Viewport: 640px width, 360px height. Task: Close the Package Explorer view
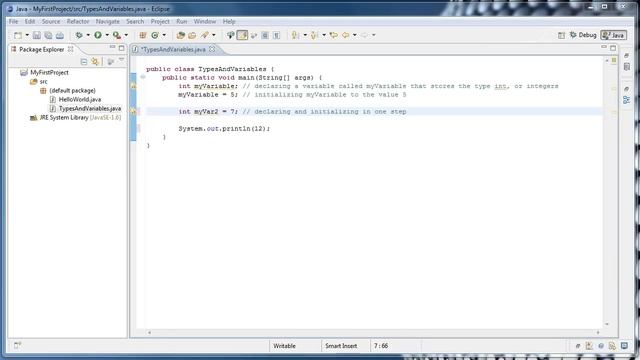[71, 49]
